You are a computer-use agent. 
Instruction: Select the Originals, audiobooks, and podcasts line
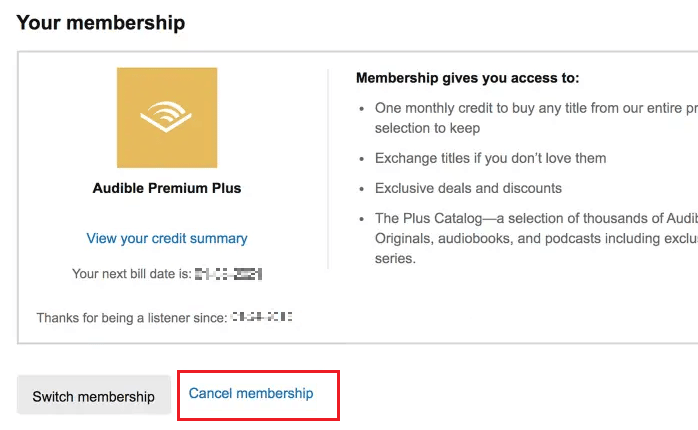536,239
